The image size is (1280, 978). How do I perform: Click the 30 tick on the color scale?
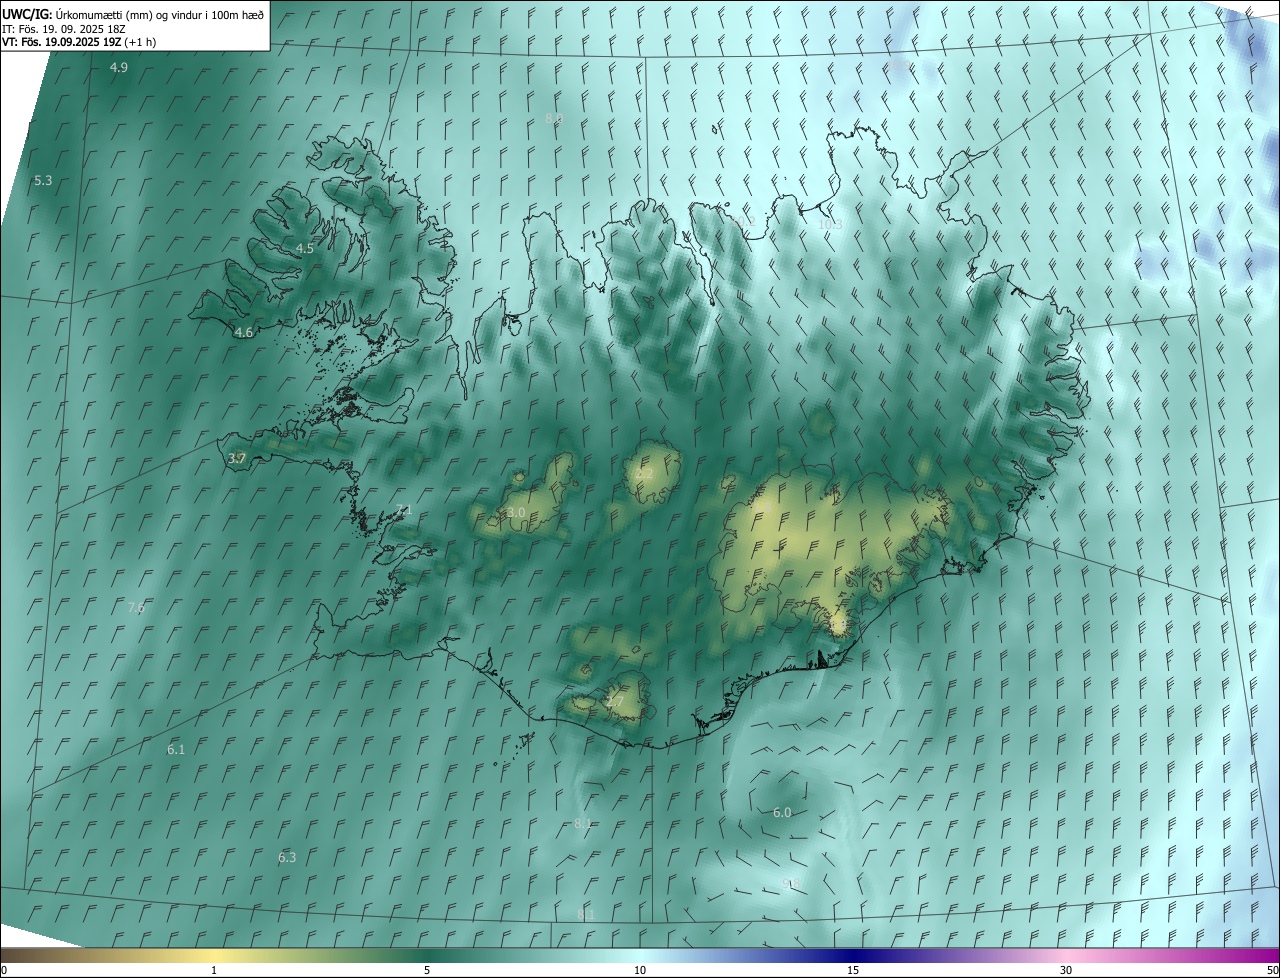(x=1066, y=970)
